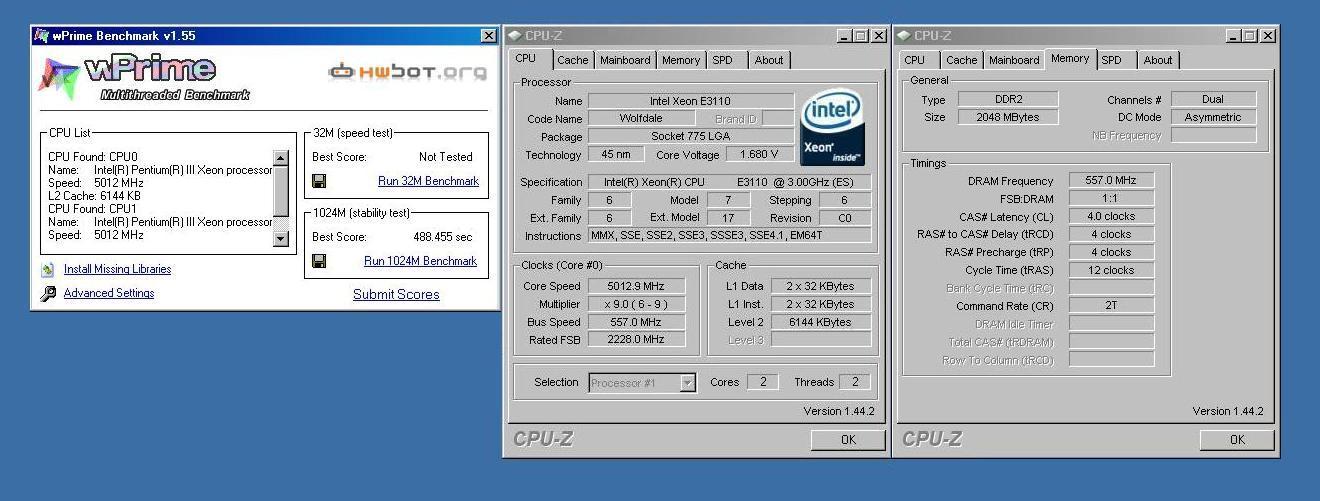
Task: Click the Install Missing Libraries icon
Action: pyautogui.click(x=47, y=269)
